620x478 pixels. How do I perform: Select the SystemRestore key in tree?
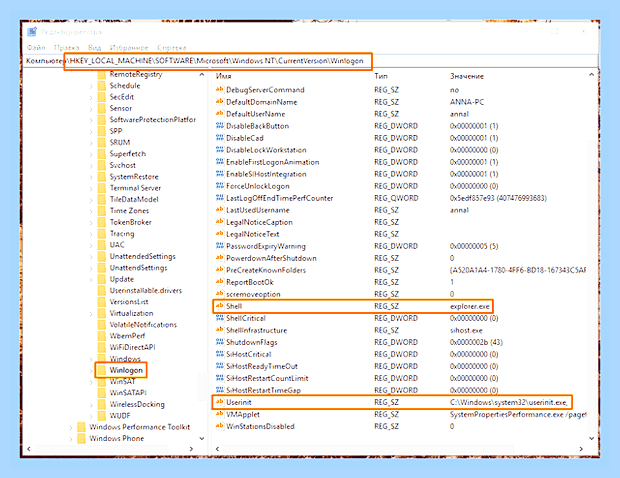tap(134, 177)
